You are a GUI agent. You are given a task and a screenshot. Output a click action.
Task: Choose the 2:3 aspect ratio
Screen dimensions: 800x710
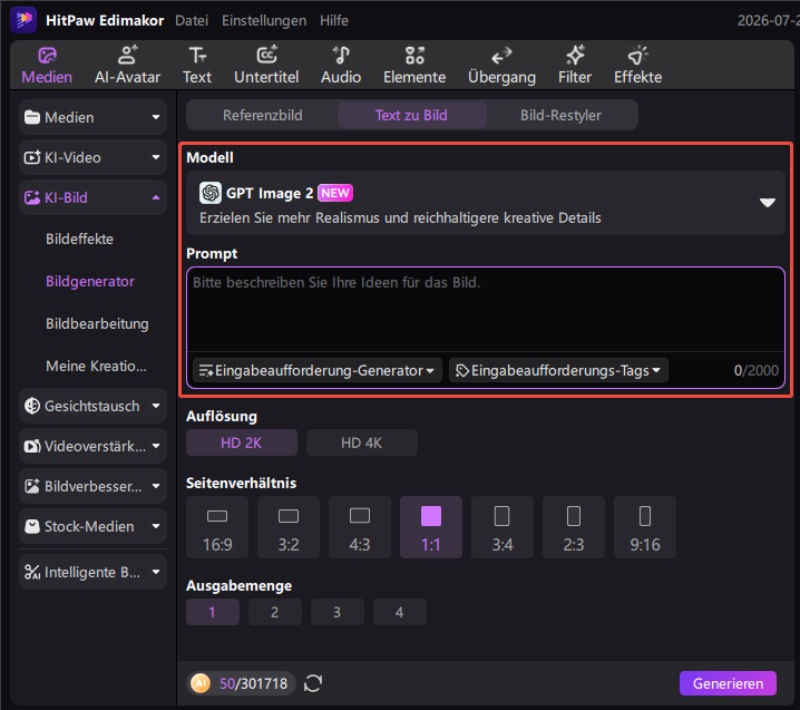tap(573, 527)
